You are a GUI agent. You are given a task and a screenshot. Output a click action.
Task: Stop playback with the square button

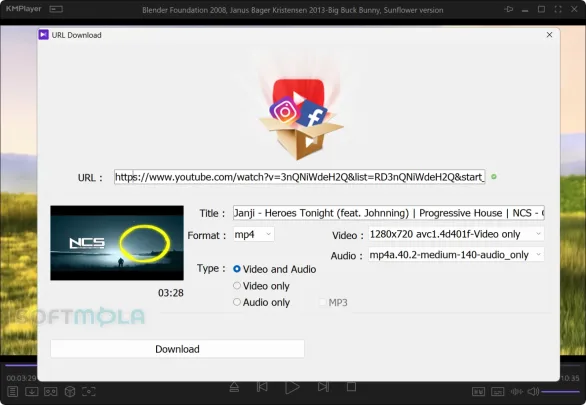coord(351,387)
